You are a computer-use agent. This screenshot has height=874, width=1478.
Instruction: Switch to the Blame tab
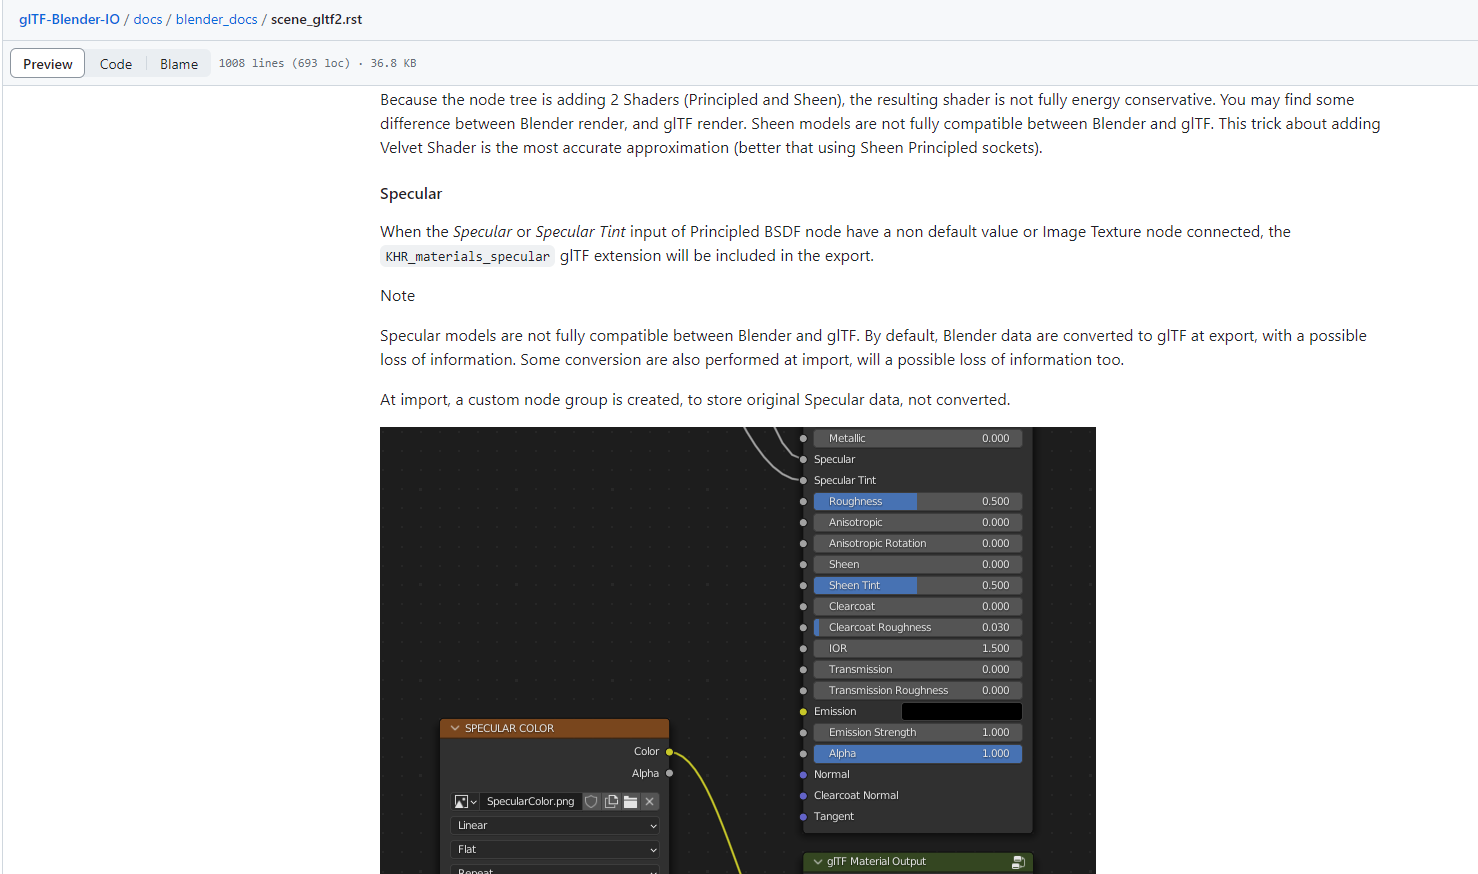pos(179,63)
